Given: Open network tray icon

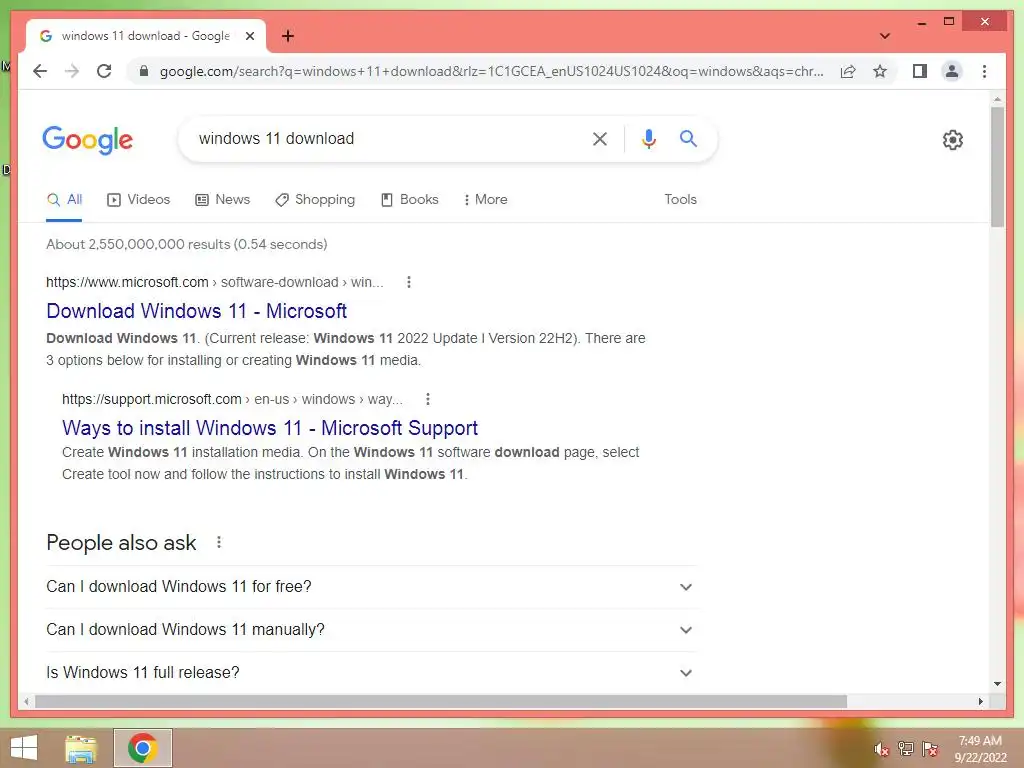Looking at the screenshot, I should (906, 749).
